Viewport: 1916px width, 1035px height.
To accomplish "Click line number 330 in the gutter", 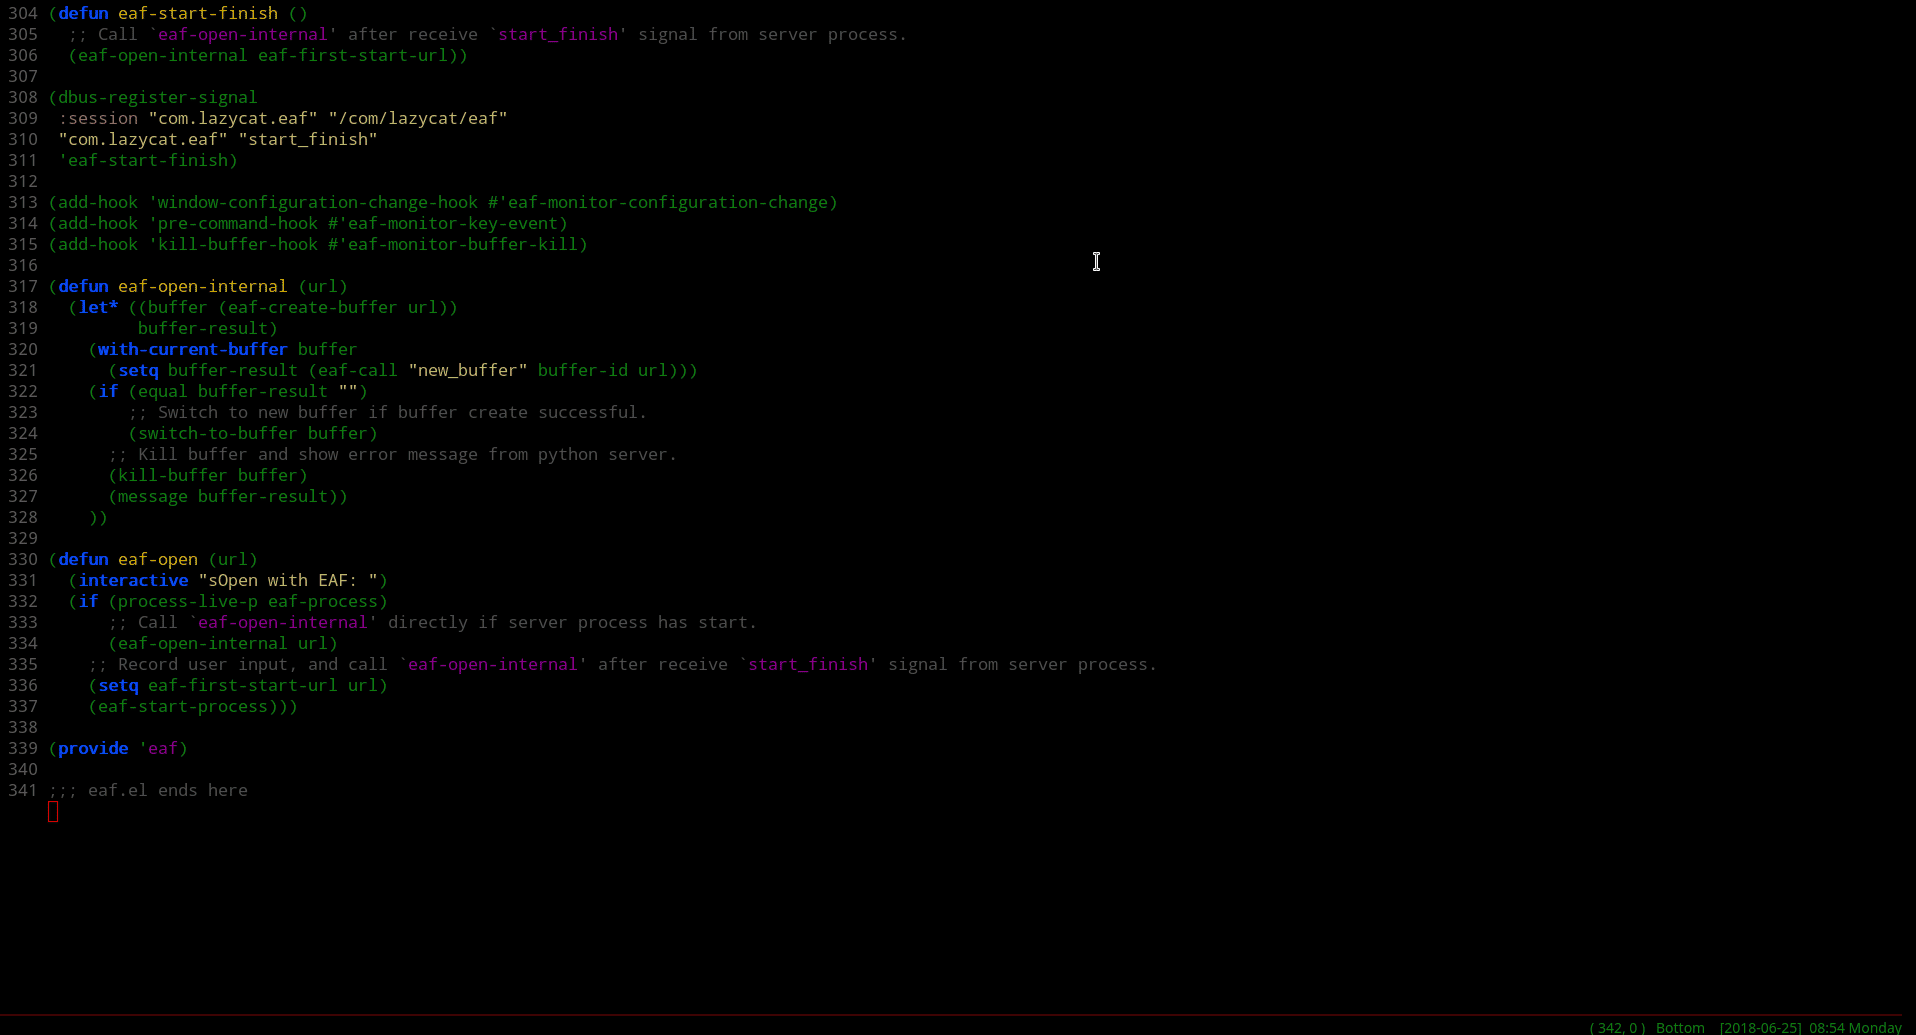I will 23,559.
